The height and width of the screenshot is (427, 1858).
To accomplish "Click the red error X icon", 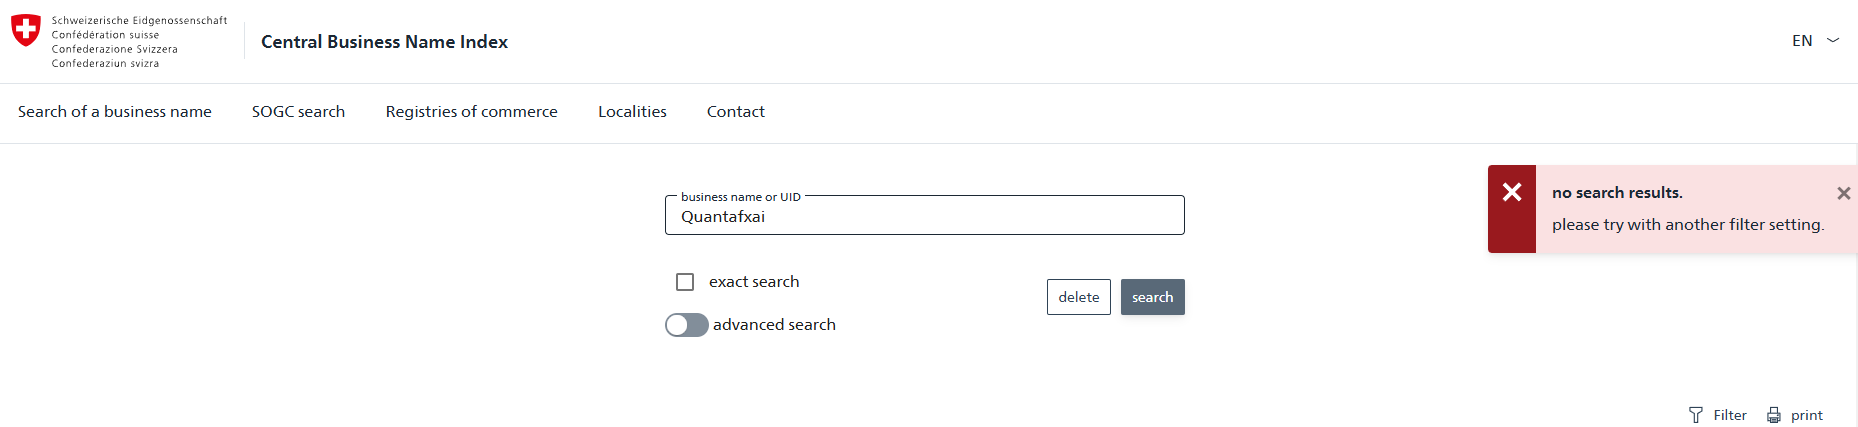I will (1512, 192).
